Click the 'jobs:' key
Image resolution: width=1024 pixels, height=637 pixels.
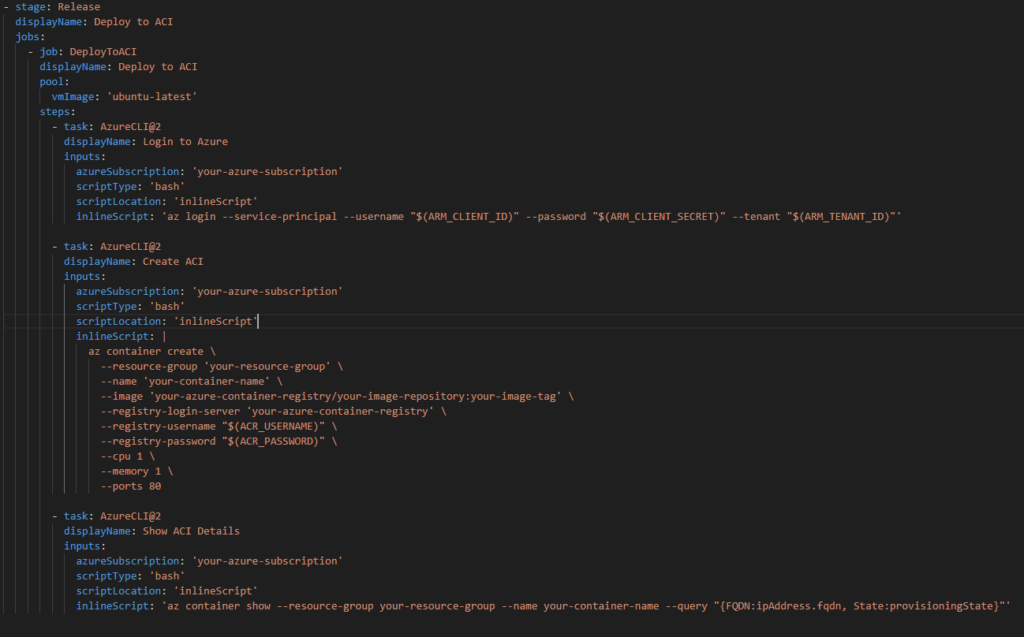[30, 37]
